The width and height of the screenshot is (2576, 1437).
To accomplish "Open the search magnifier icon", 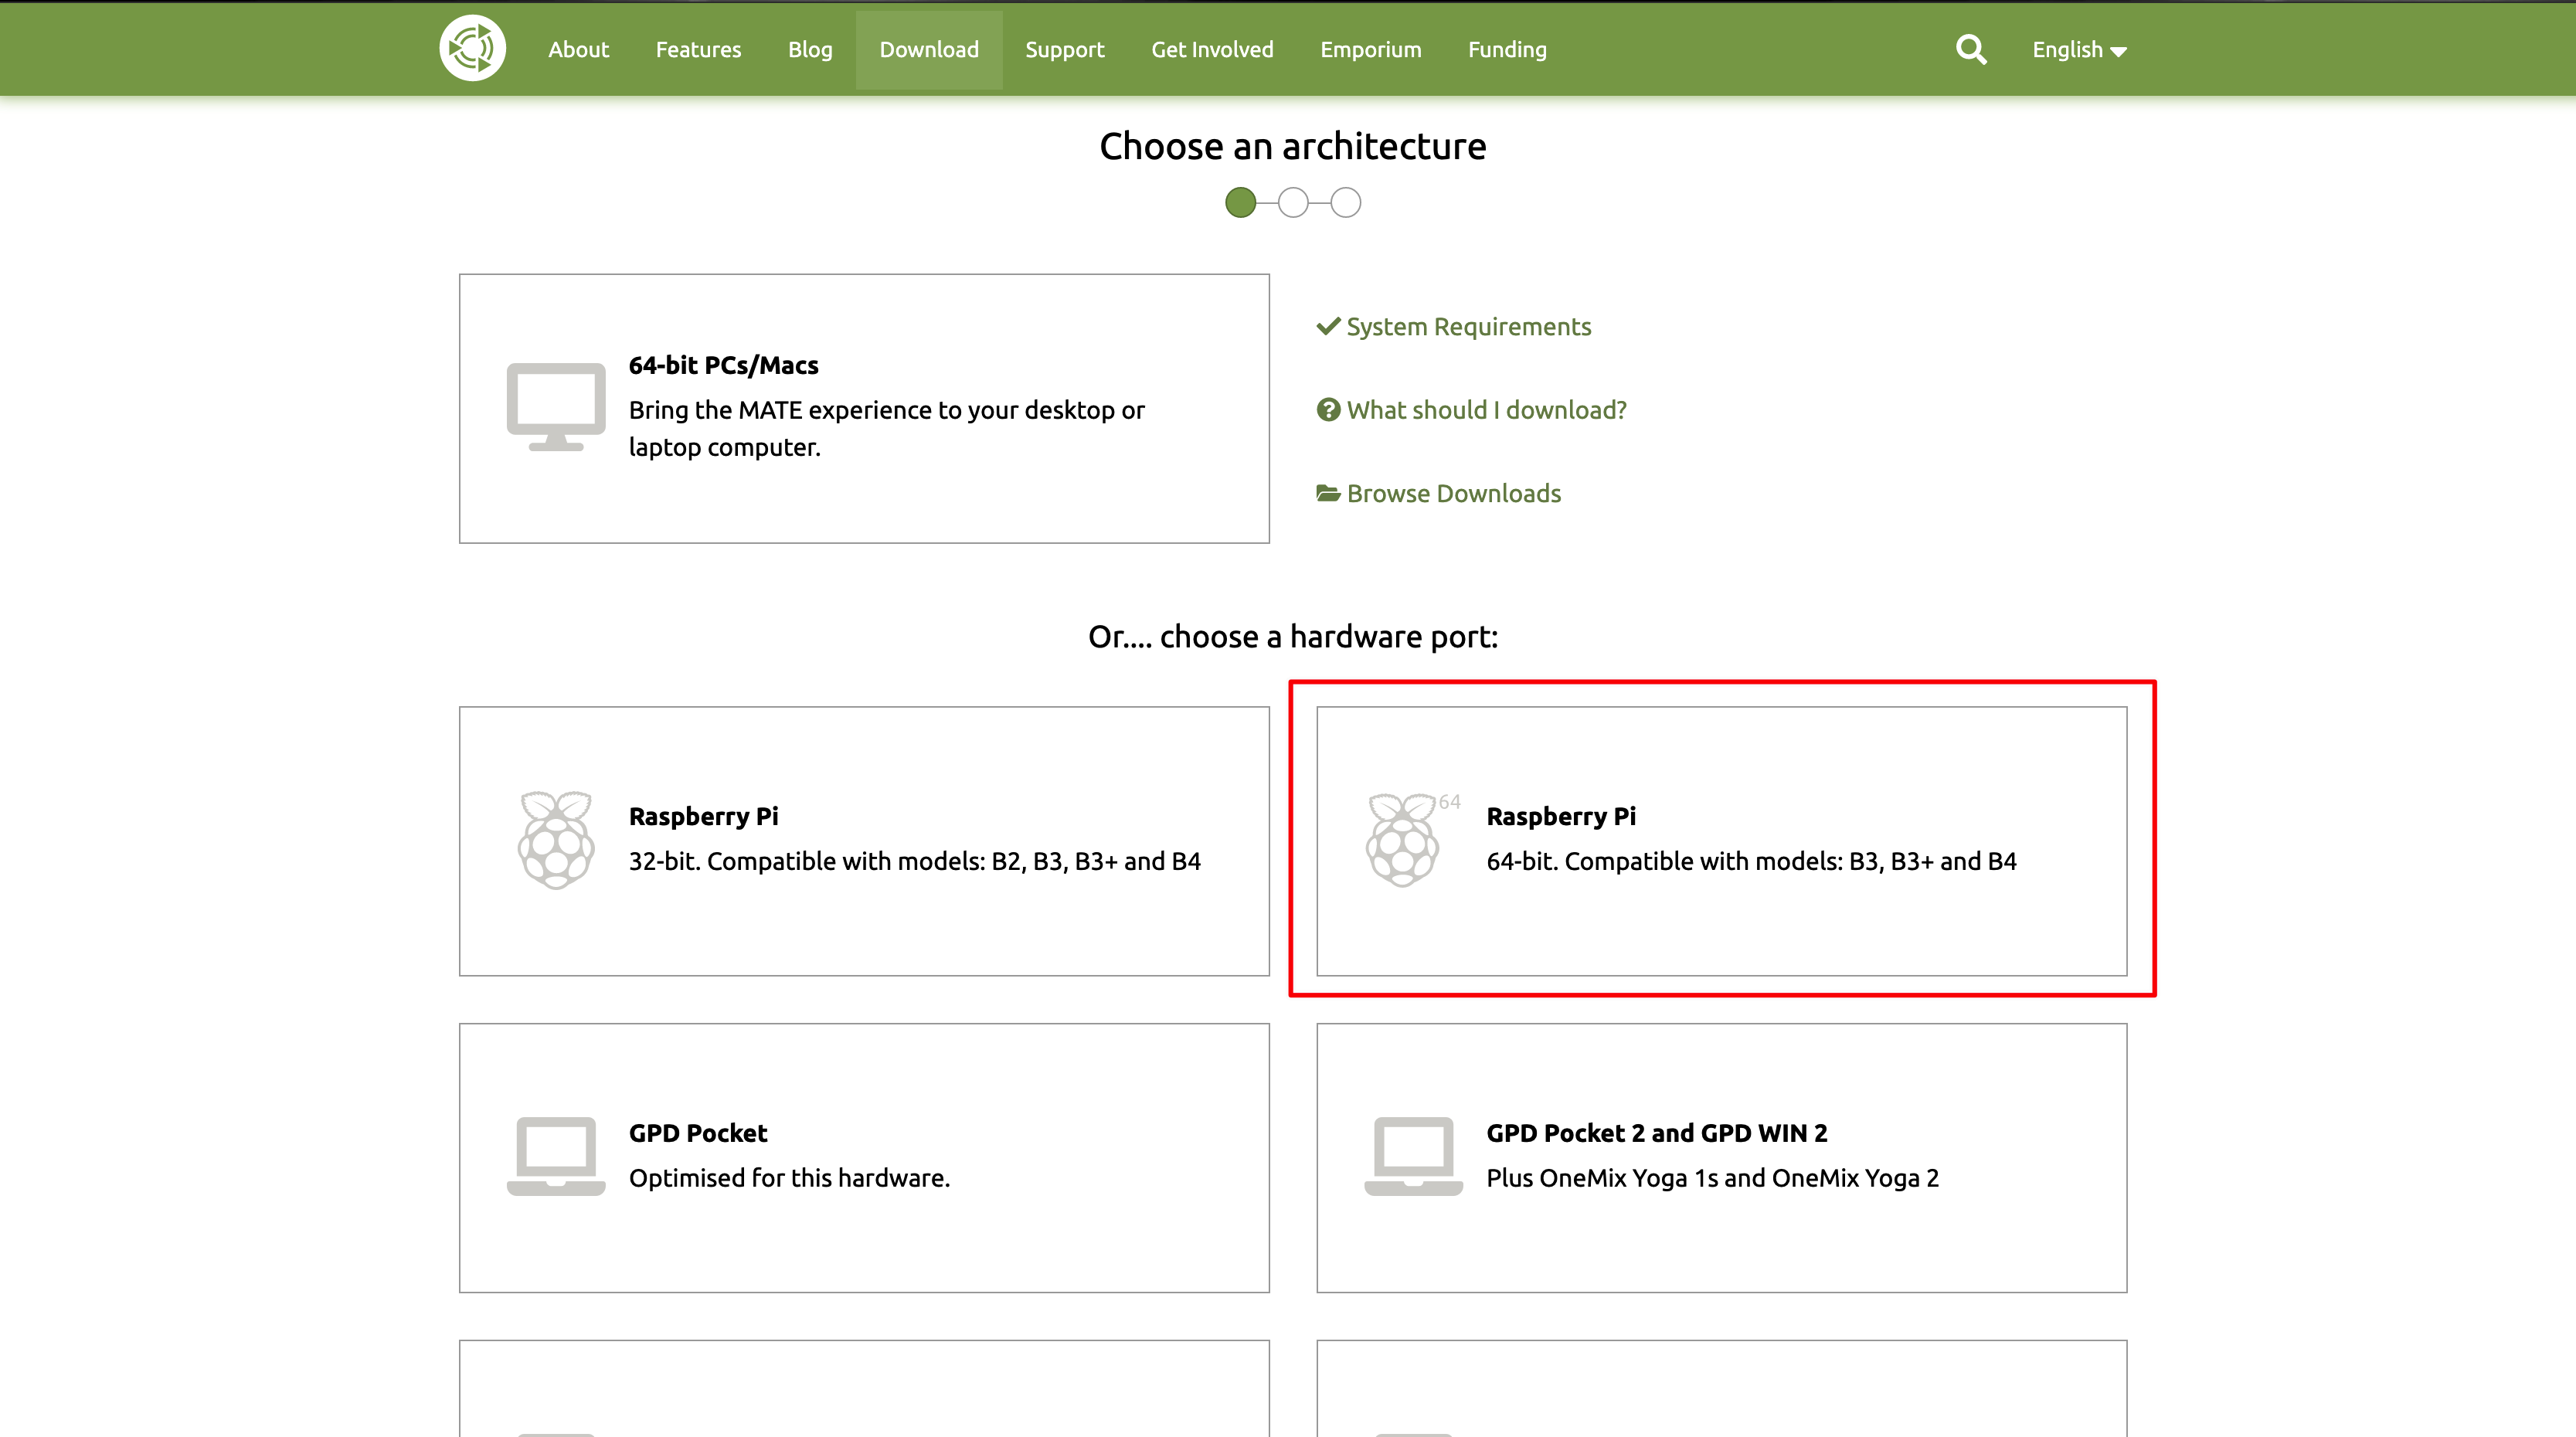I will (1970, 49).
